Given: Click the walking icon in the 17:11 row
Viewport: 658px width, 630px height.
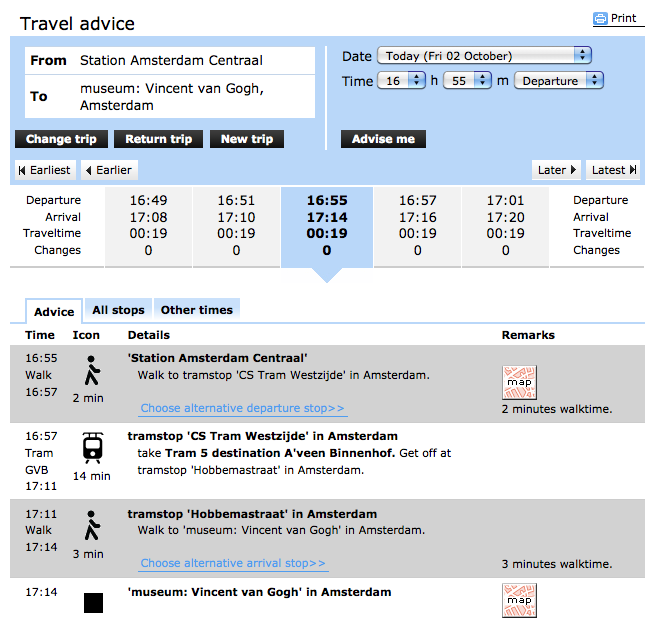Looking at the screenshot, I should 92,527.
